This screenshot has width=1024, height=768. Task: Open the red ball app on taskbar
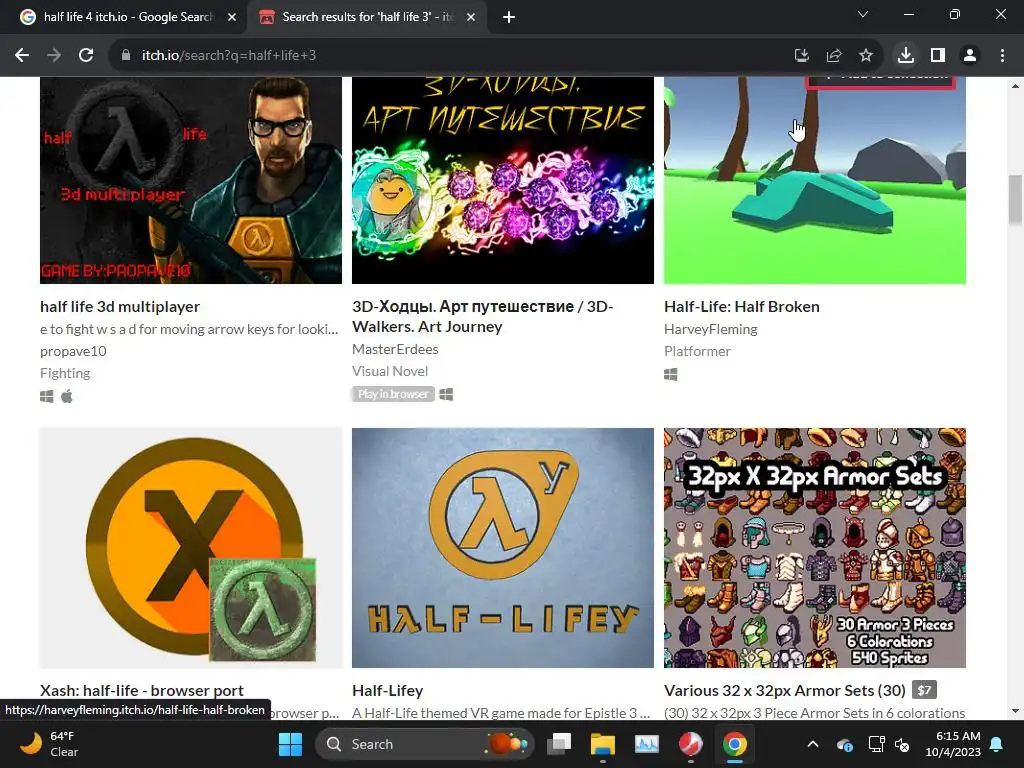coord(690,744)
